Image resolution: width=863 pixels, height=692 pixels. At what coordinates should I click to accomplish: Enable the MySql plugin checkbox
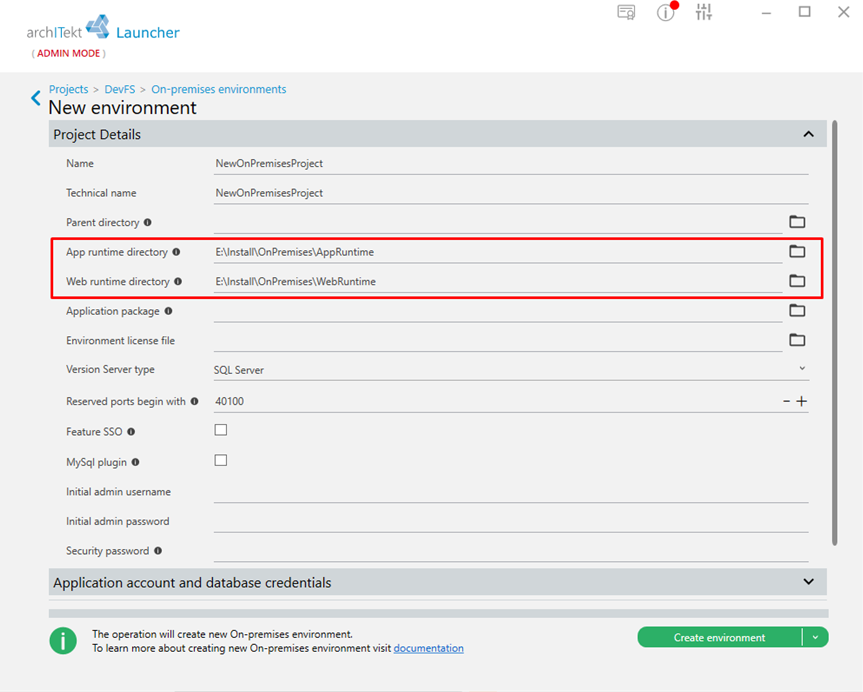[x=221, y=460]
